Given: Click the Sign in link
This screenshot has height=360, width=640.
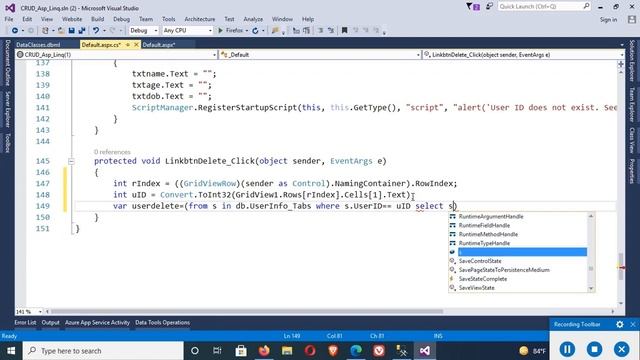Looking at the screenshot, I should (608, 20).
